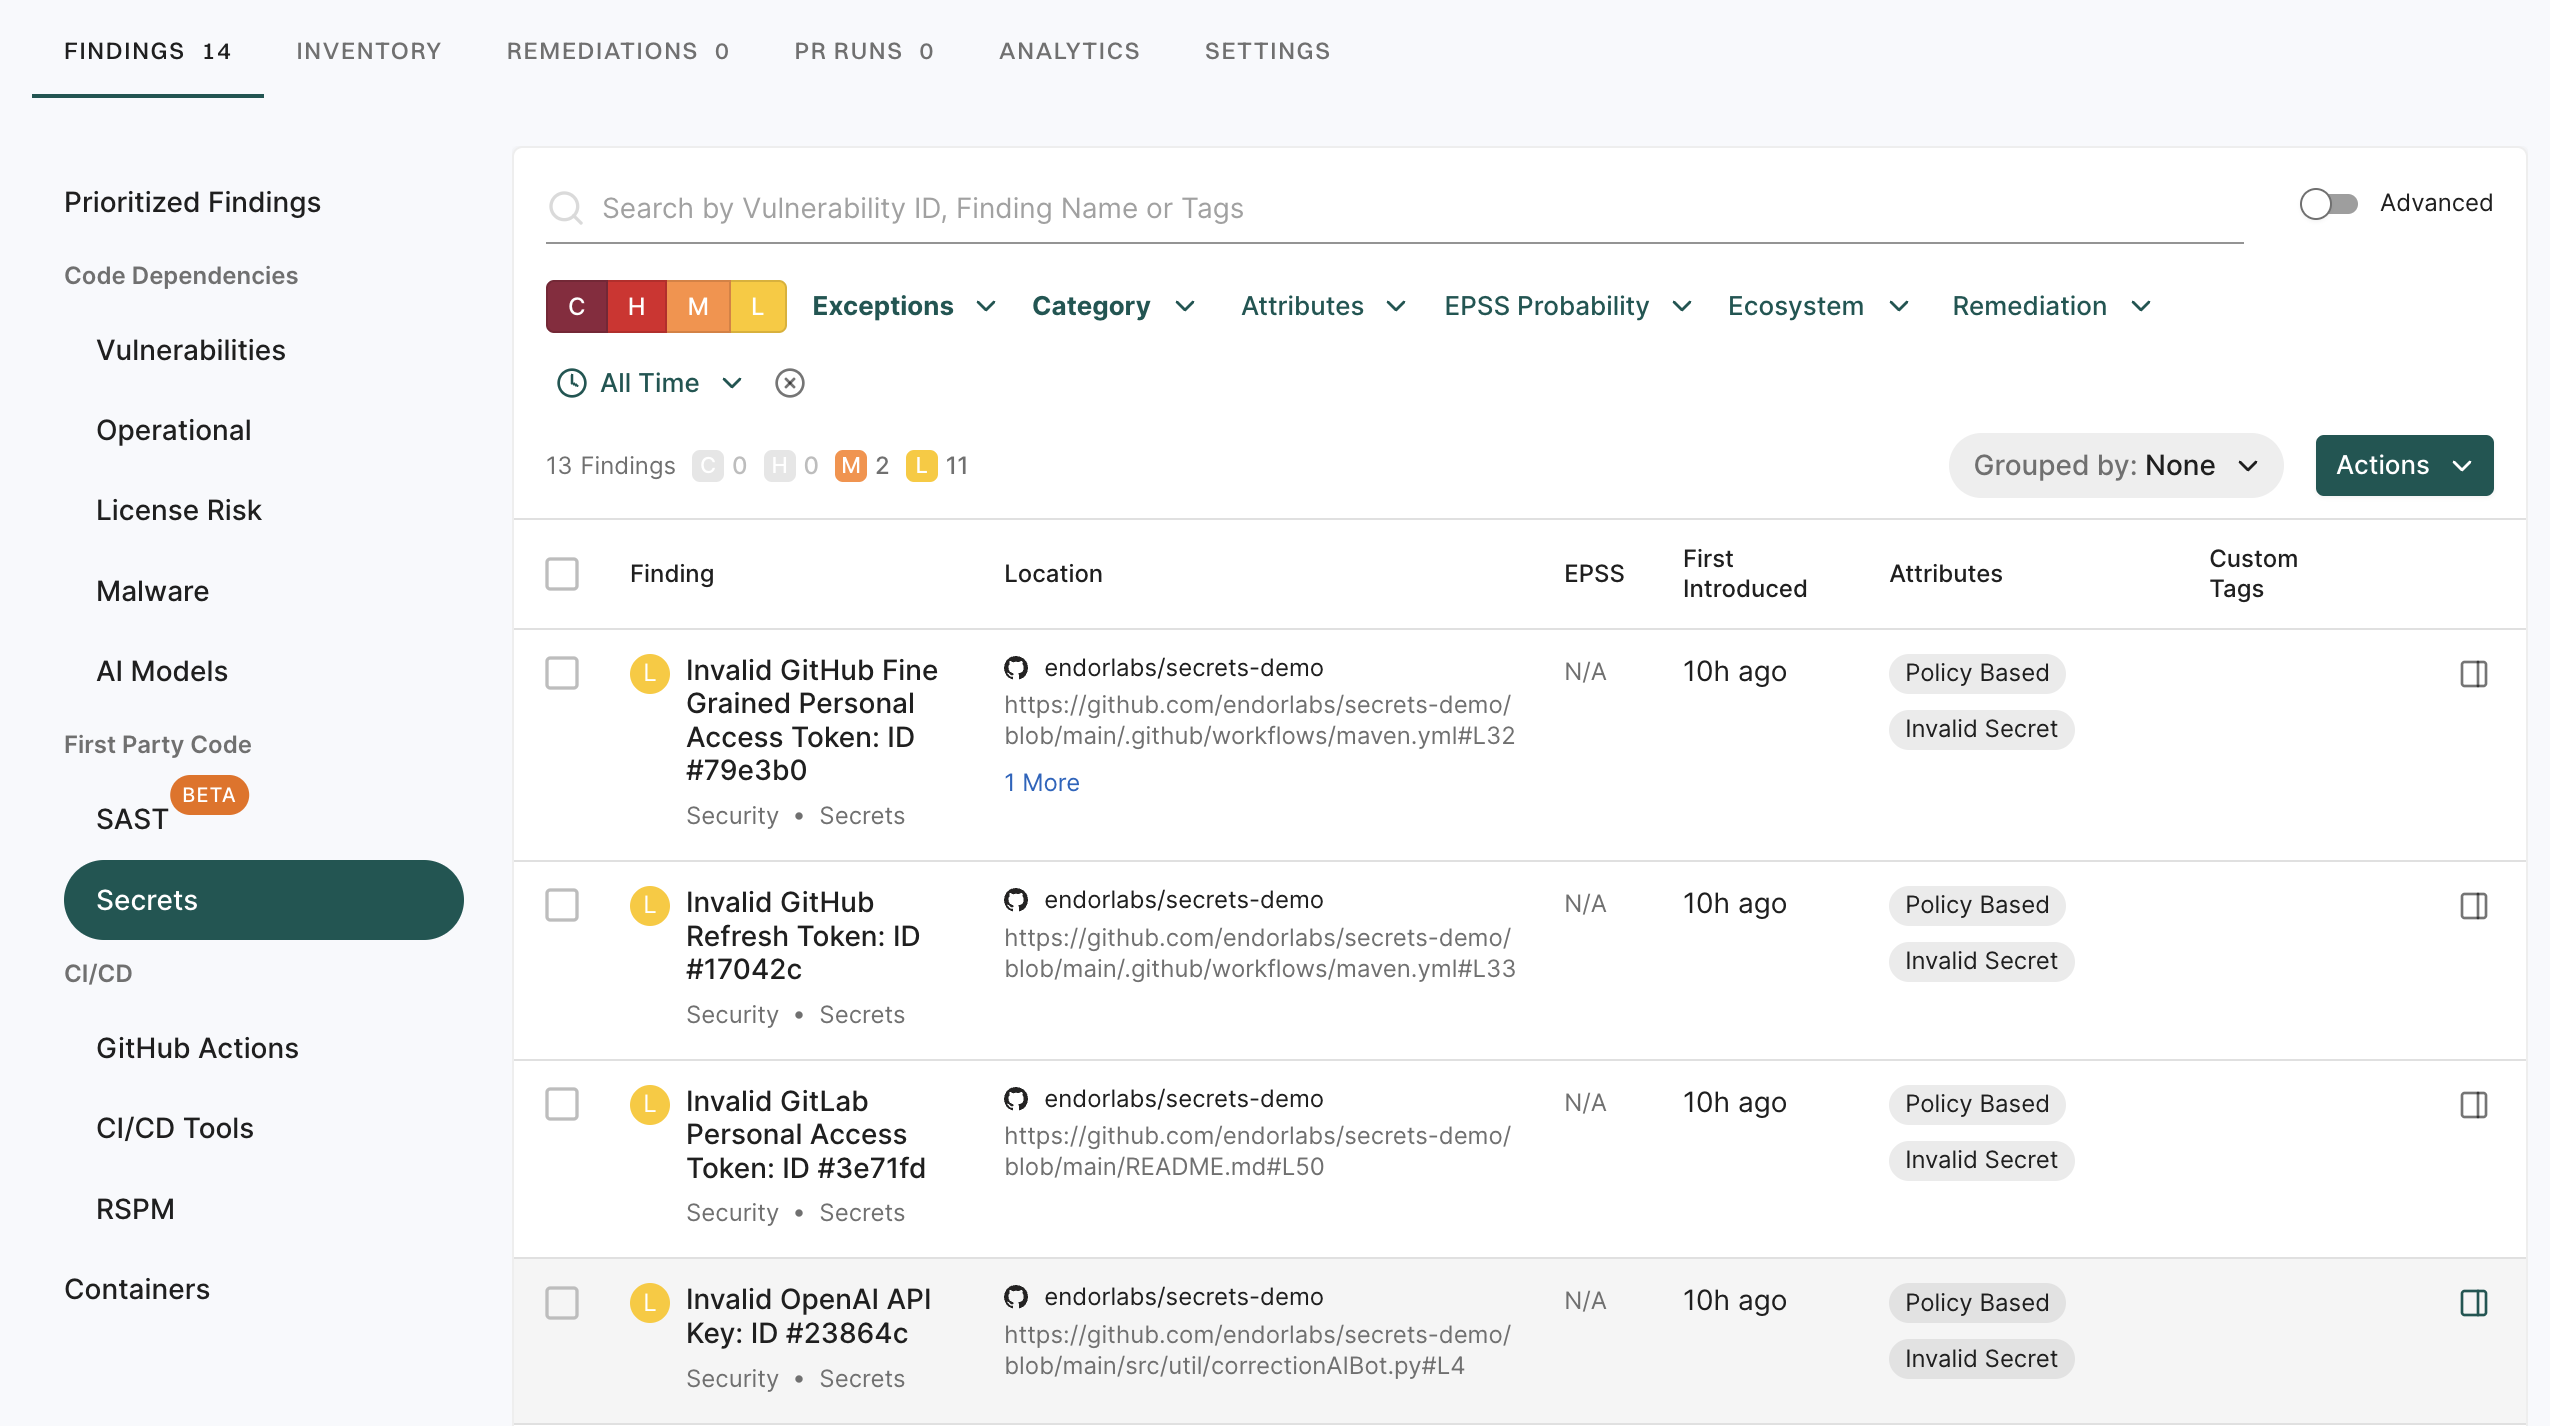Open GitHub Actions in sidebar
The image size is (2550, 1426).
tap(197, 1048)
